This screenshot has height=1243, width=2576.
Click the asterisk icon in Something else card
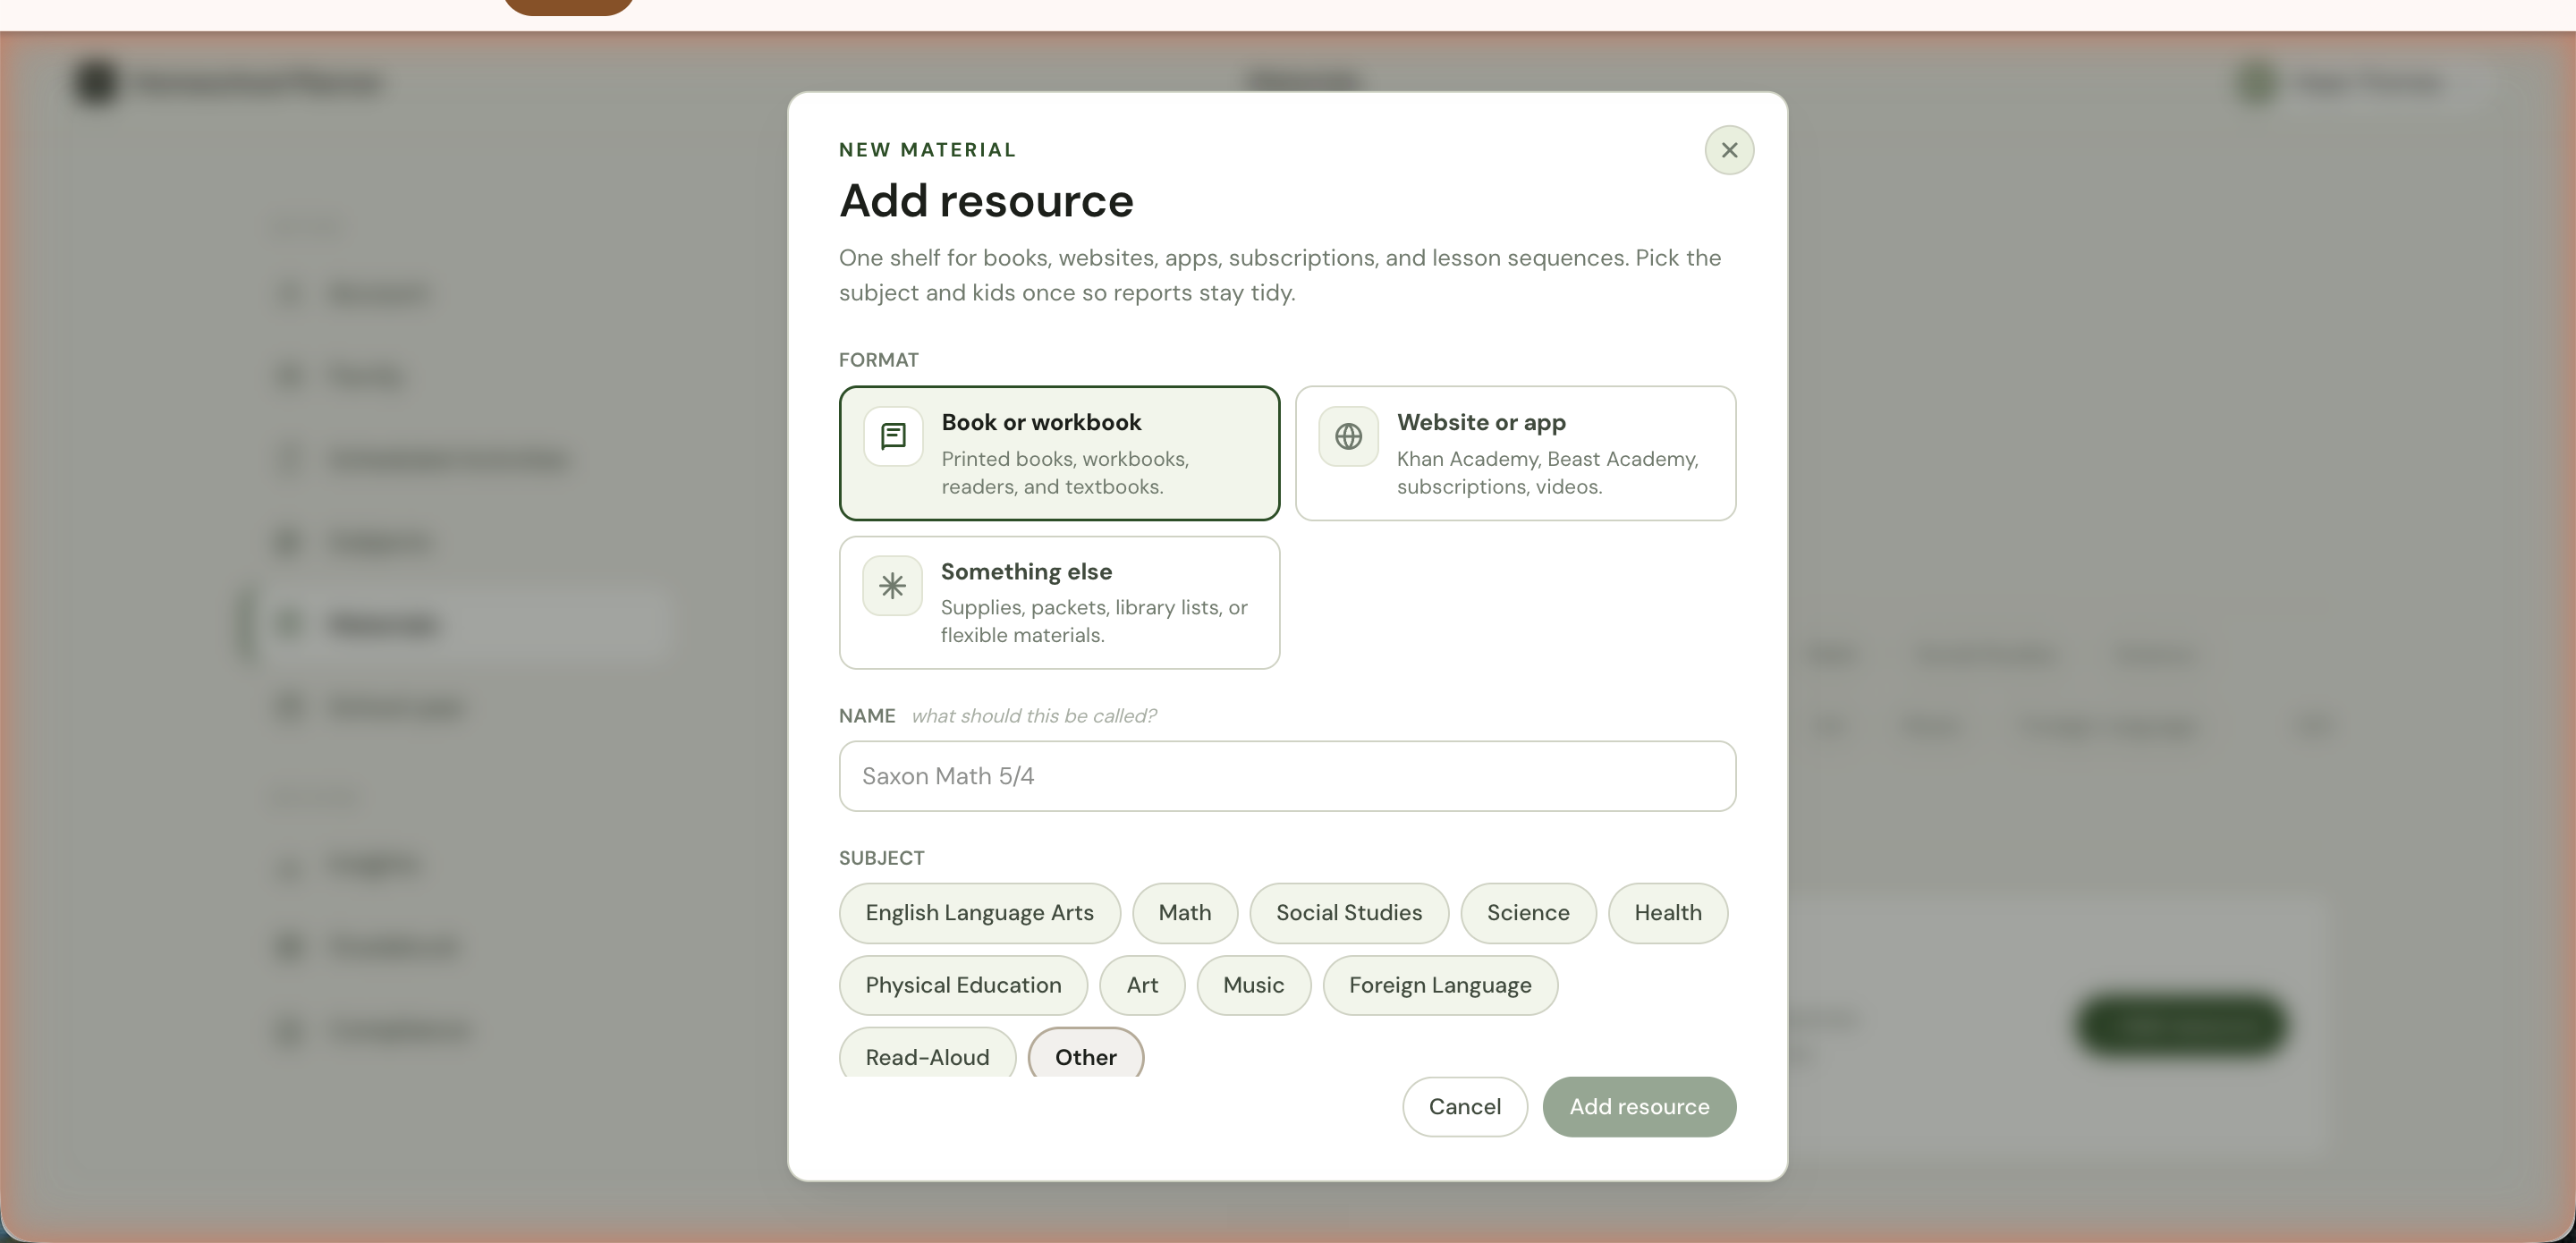pyautogui.click(x=893, y=585)
